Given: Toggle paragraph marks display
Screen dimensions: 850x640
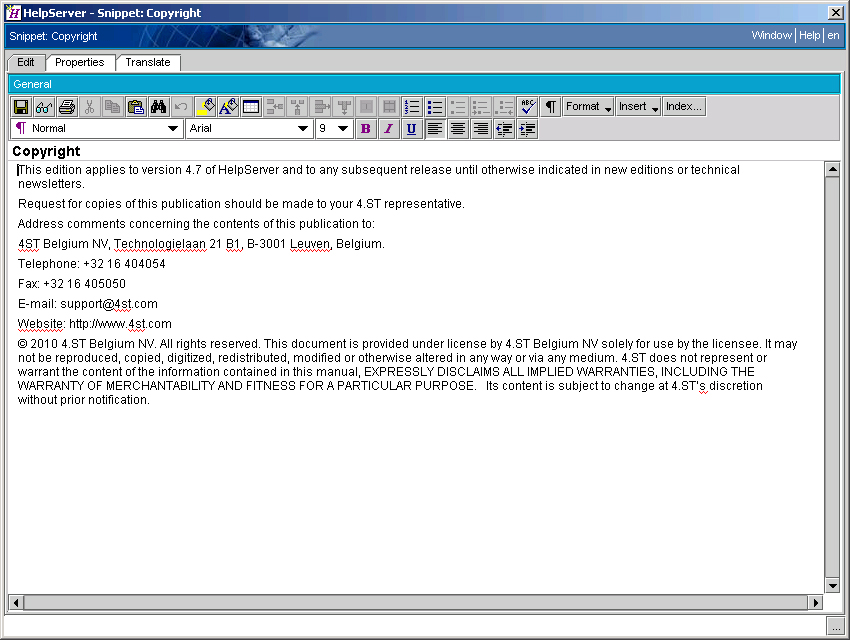Looking at the screenshot, I should 550,107.
